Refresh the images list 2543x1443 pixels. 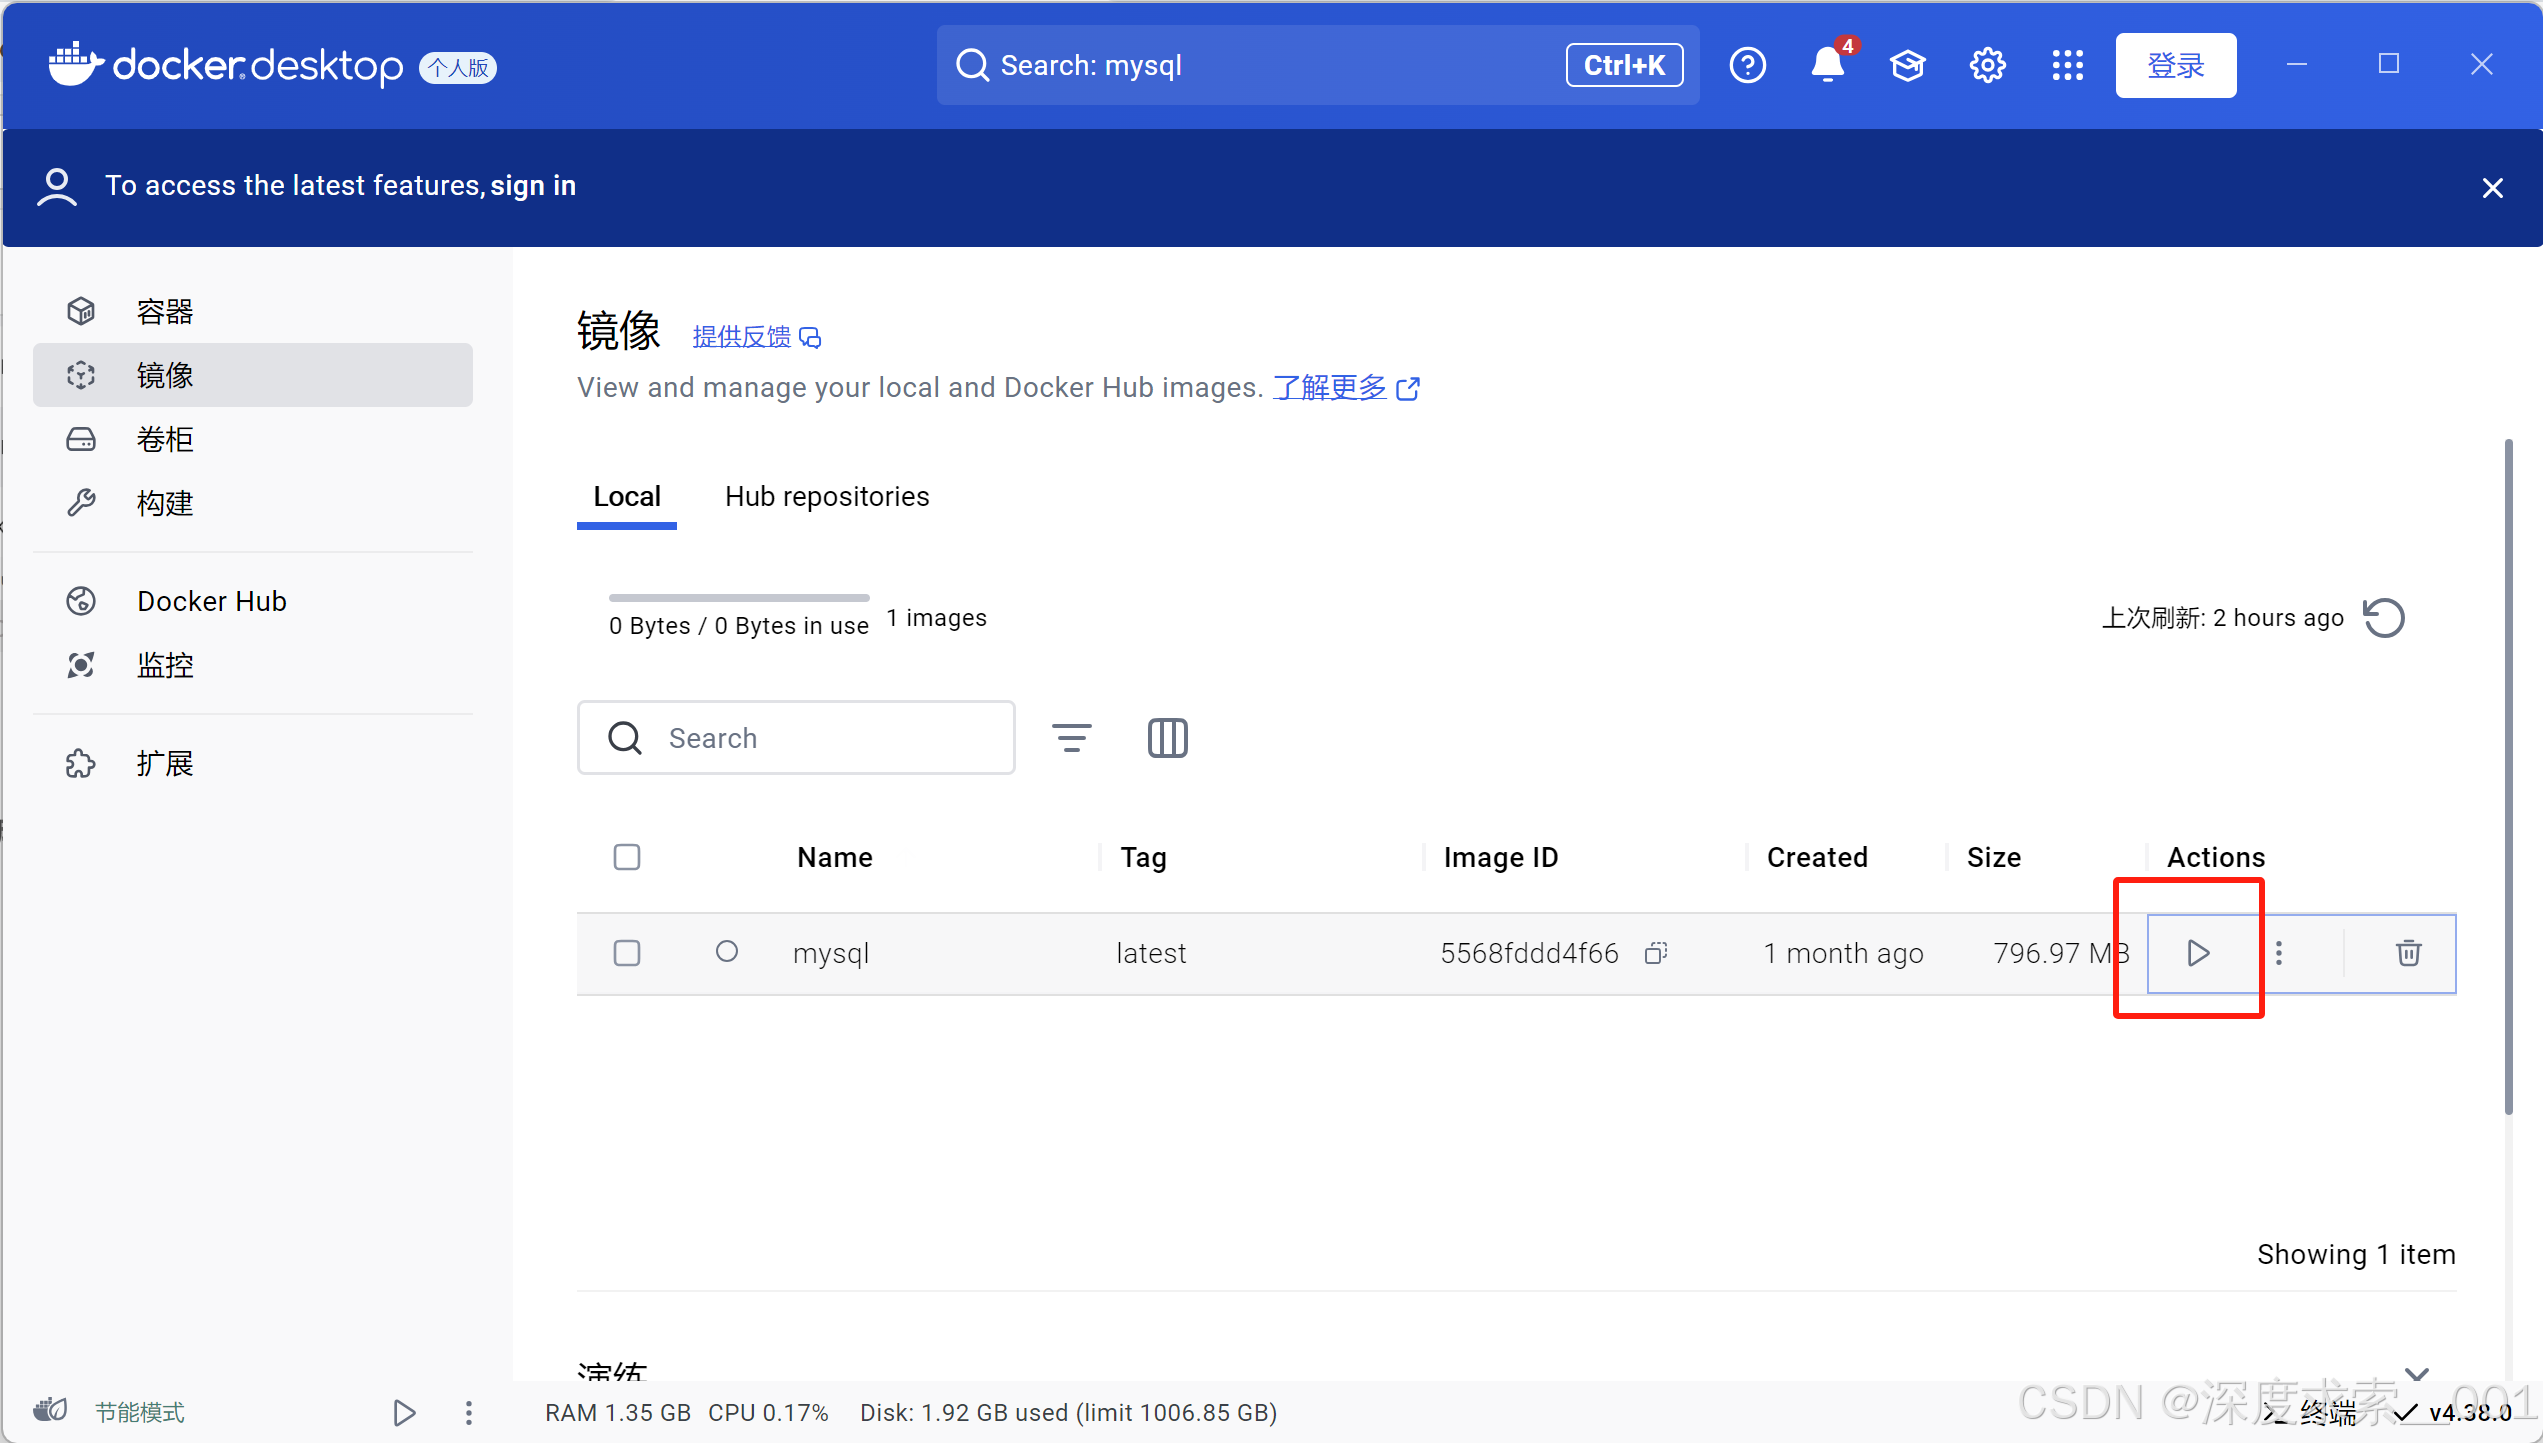point(2384,618)
